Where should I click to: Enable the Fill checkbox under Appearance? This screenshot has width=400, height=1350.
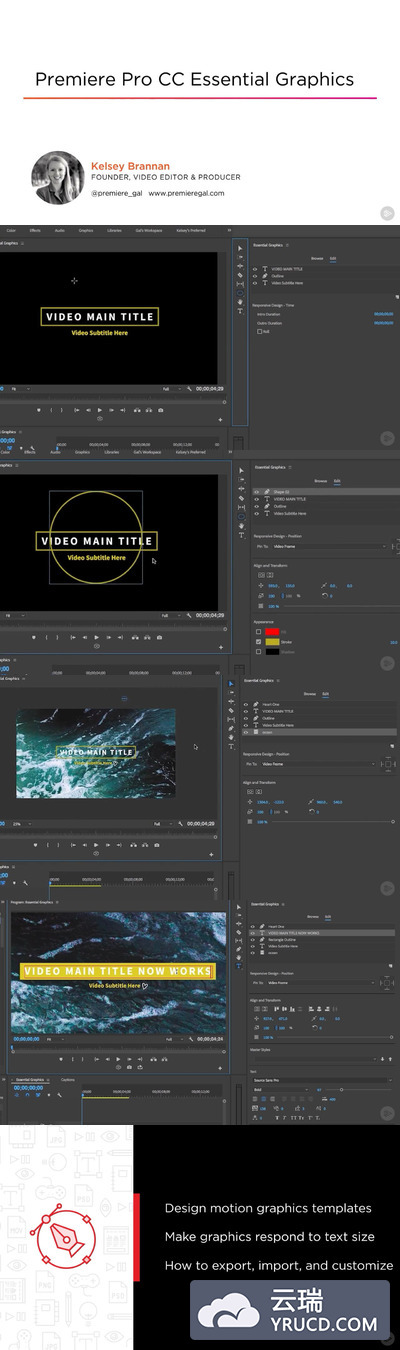coord(258,632)
